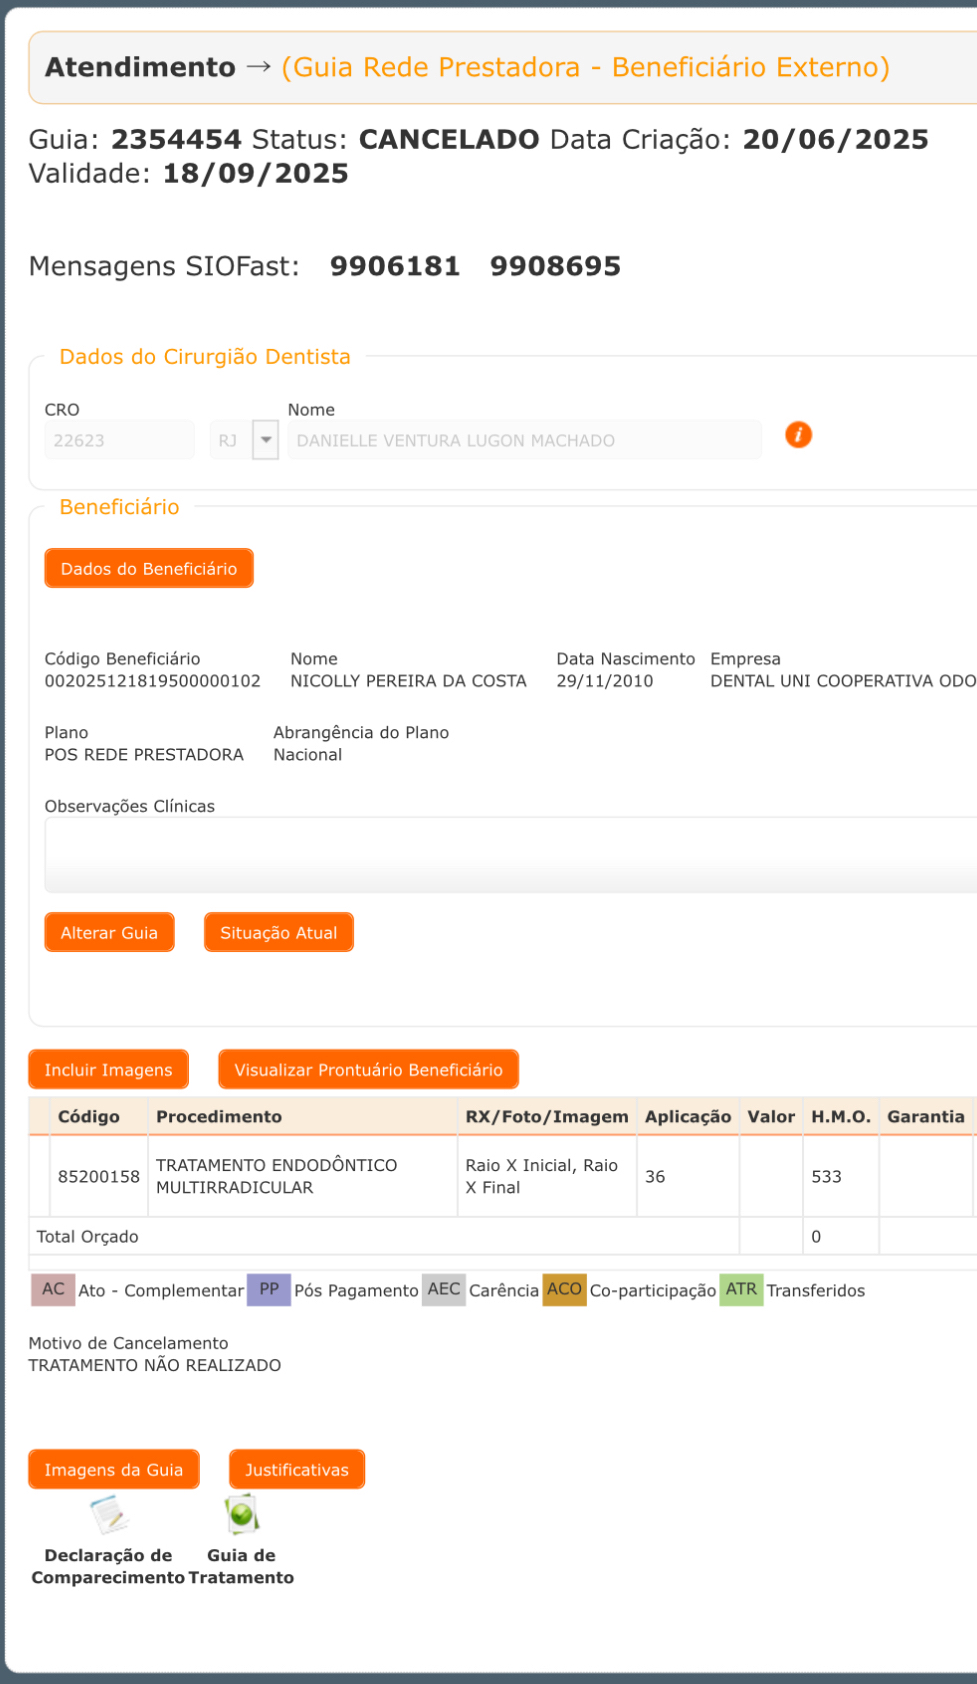This screenshot has width=977, height=1684.
Task: Open the Justificativas button
Action: point(297,1470)
